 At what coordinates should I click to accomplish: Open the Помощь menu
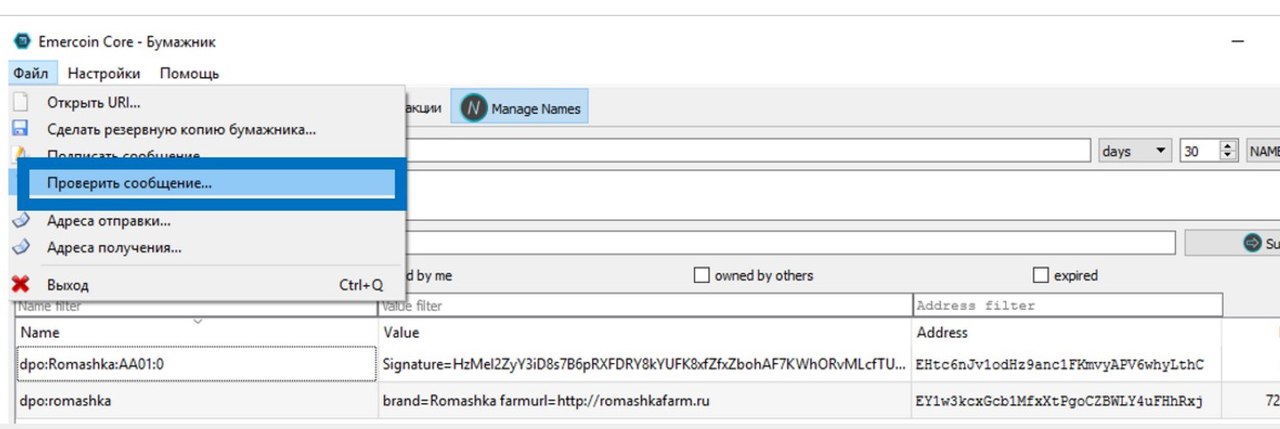point(189,73)
